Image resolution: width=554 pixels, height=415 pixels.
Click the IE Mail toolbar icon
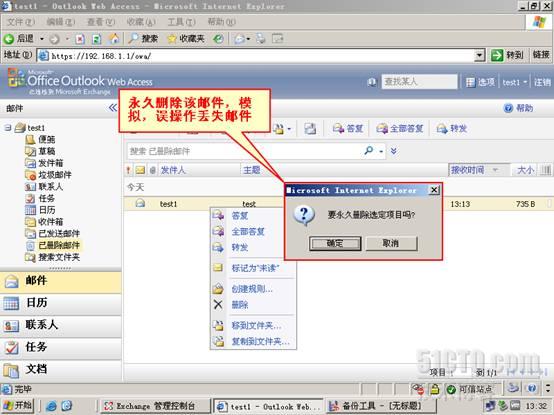[x=240, y=39]
